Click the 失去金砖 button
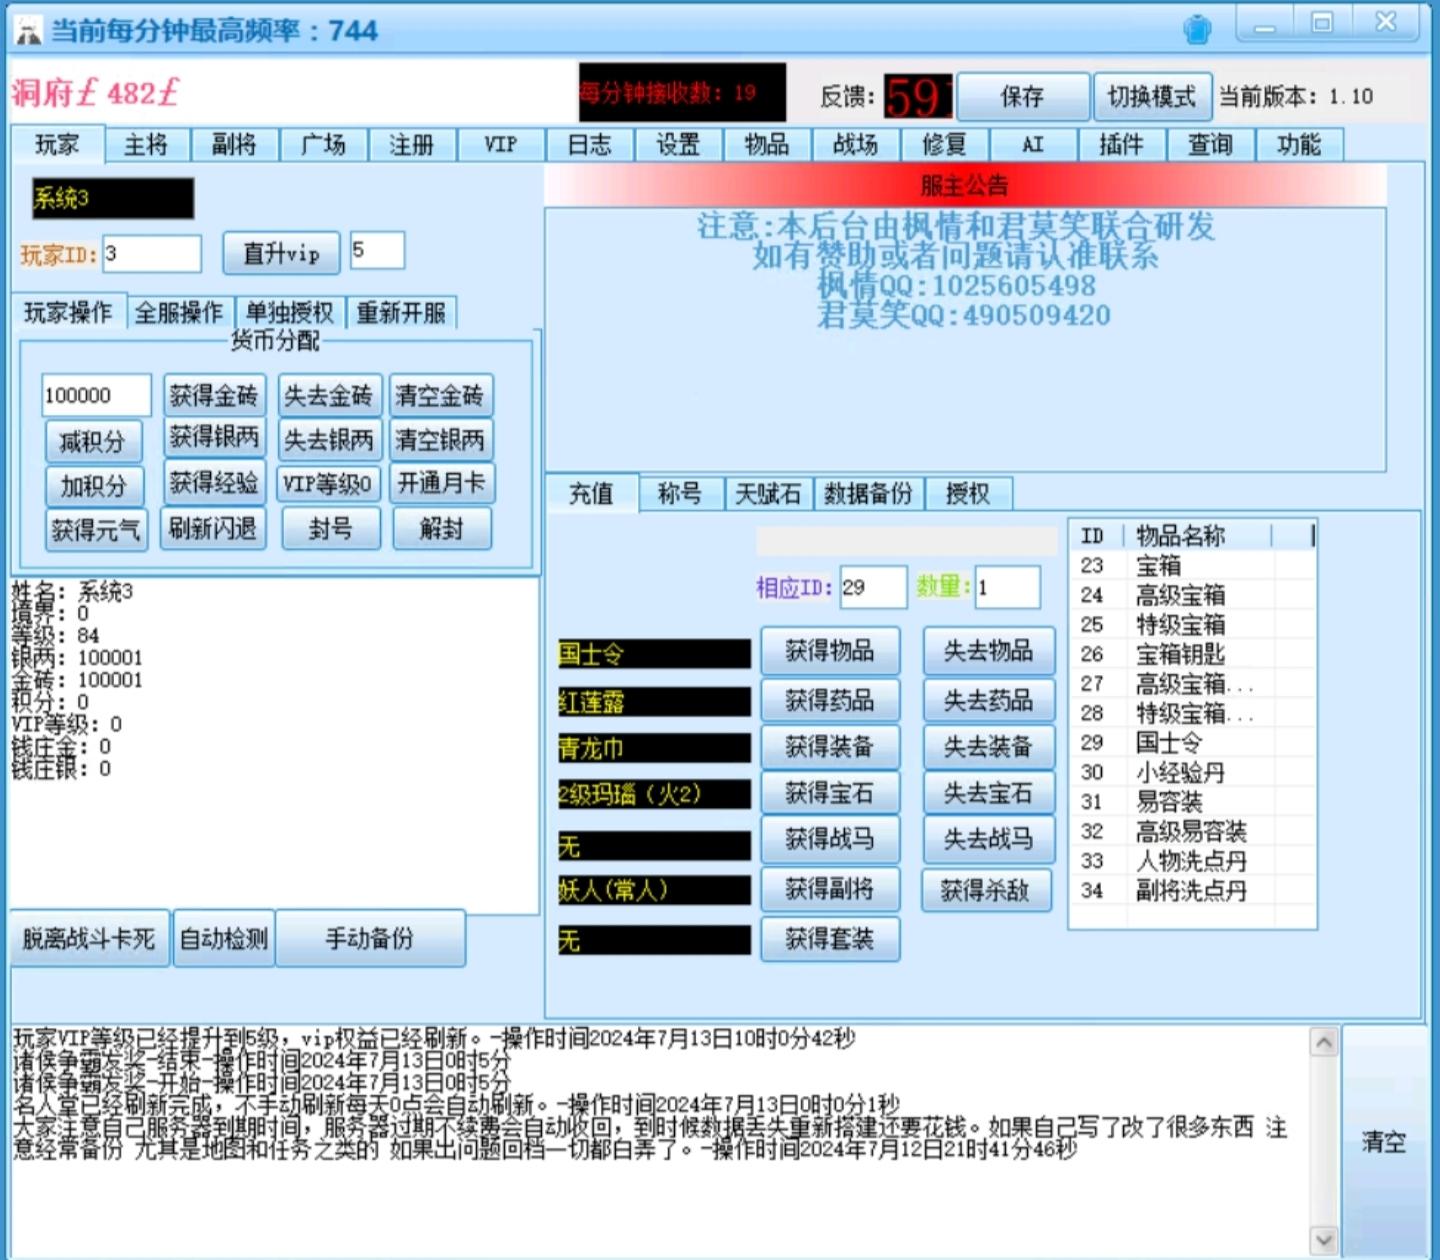The image size is (1440, 1260). 329,396
